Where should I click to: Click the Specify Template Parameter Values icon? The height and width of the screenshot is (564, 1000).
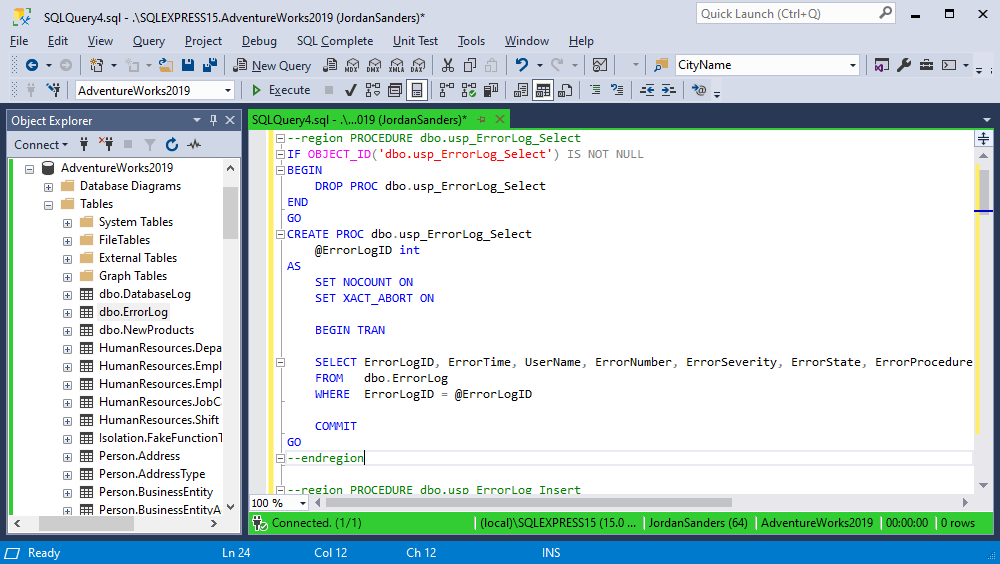pyautogui.click(x=699, y=90)
